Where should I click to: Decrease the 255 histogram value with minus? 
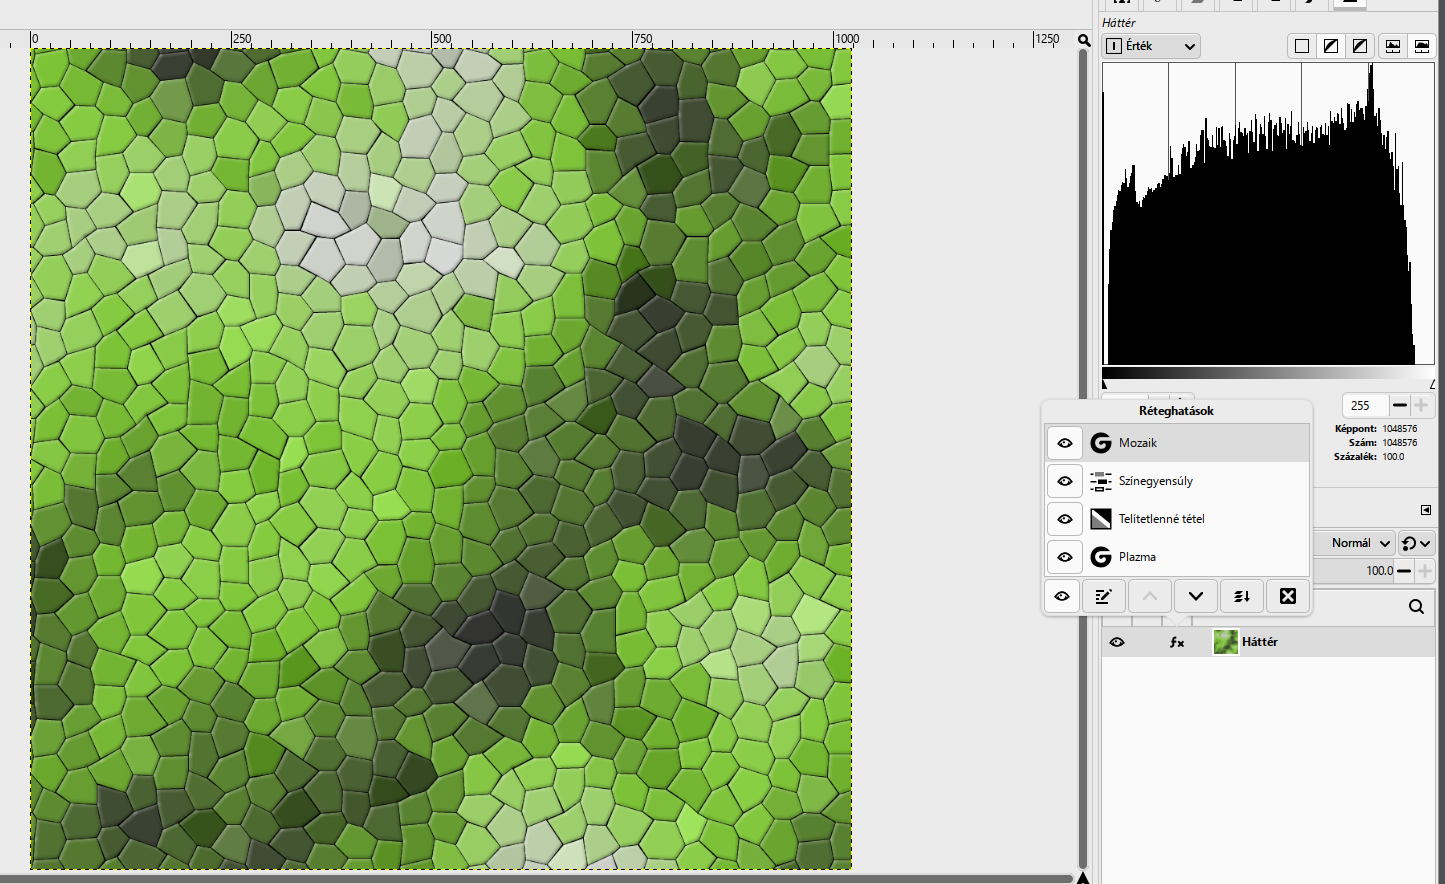[1400, 405]
